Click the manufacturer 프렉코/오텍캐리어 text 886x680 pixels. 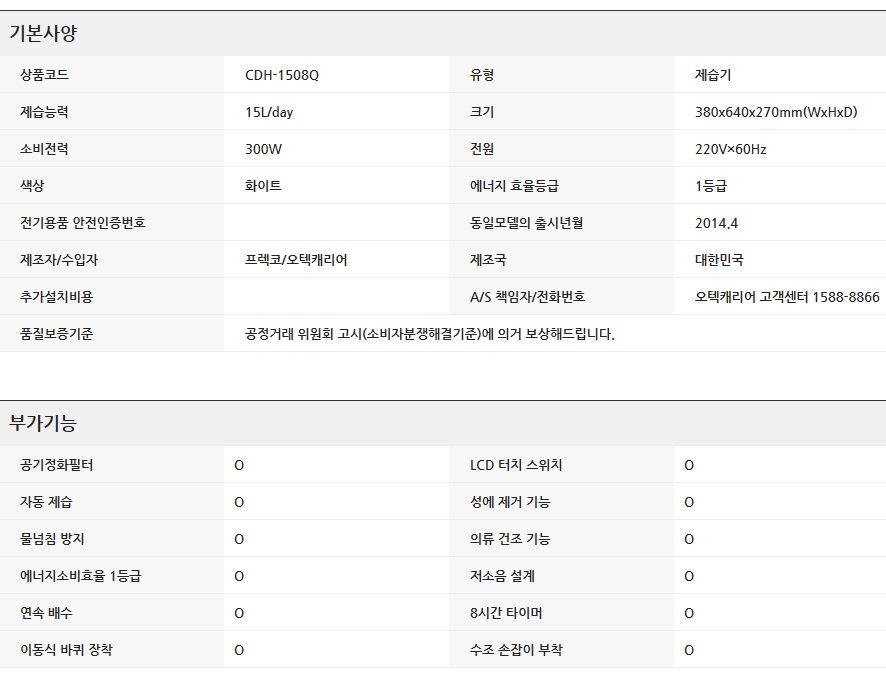[296, 260]
